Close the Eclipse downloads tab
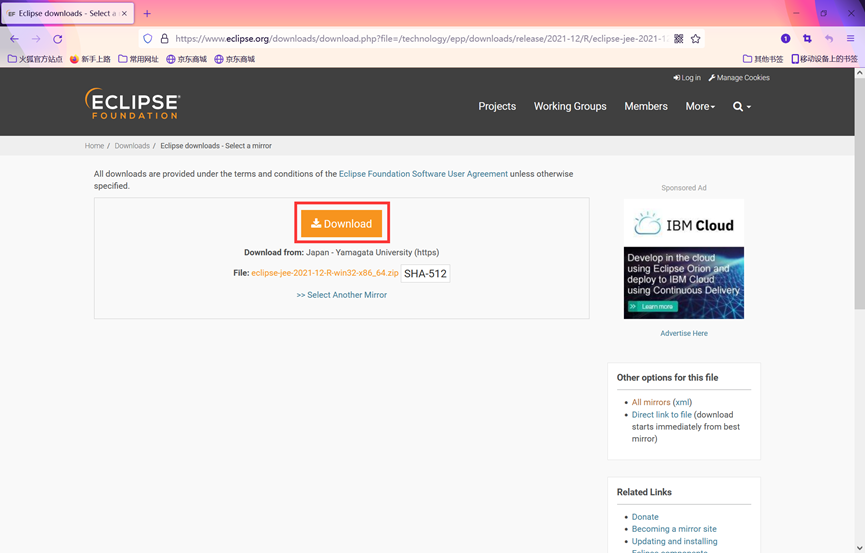 (x=125, y=13)
